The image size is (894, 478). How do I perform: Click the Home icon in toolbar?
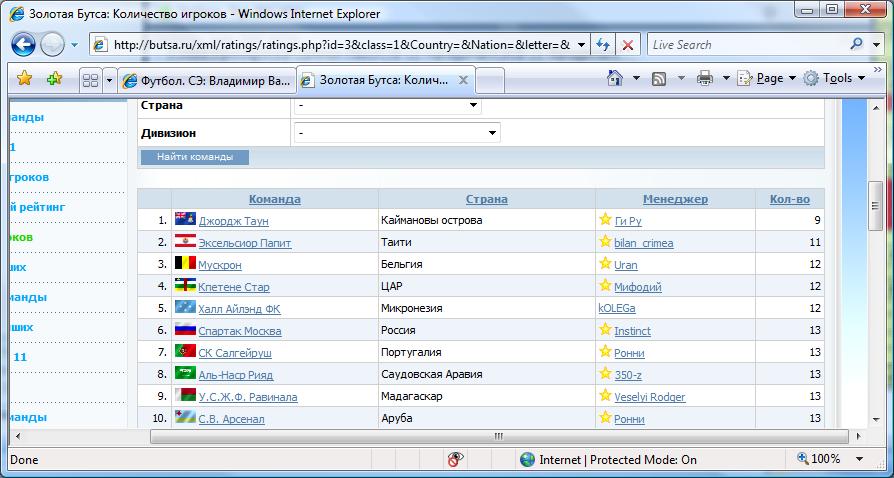[616, 78]
